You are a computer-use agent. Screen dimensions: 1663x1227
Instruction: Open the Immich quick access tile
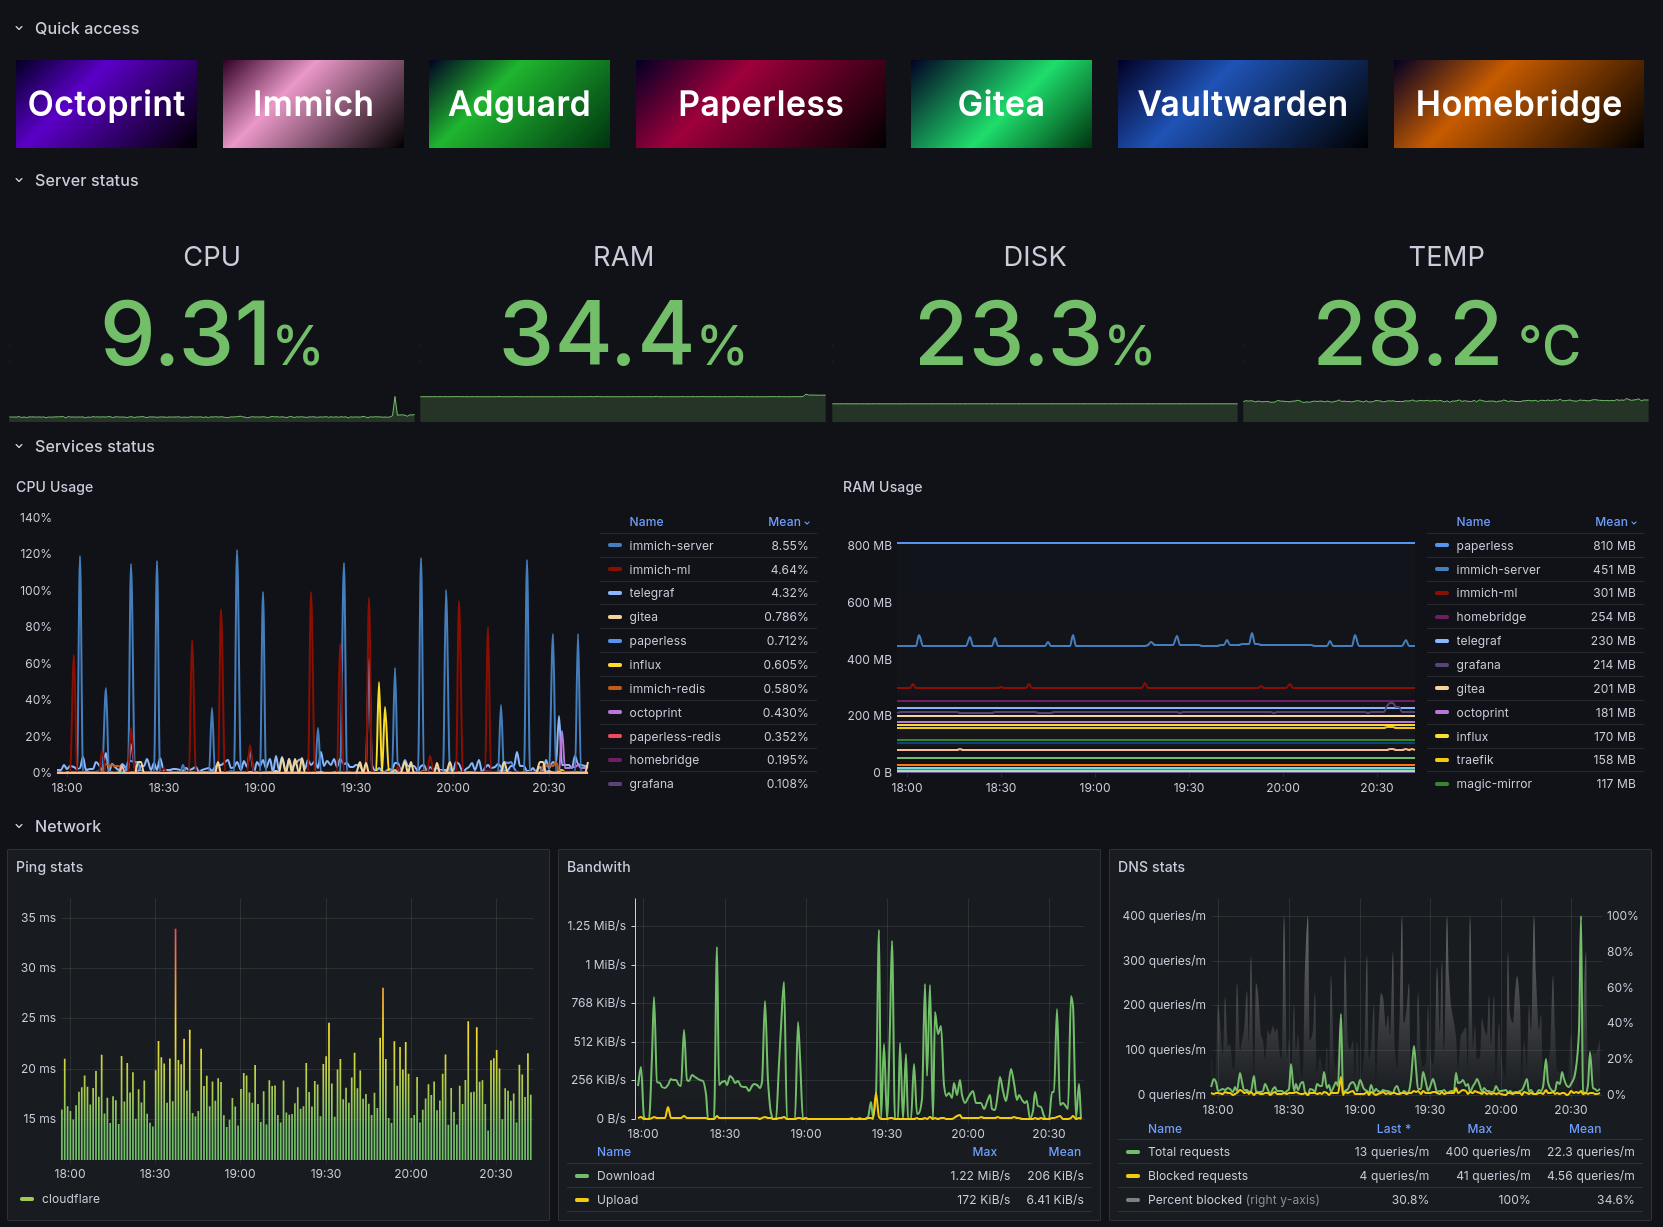tap(313, 104)
